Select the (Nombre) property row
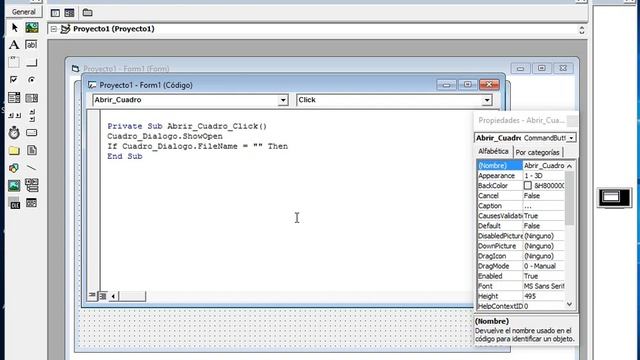This screenshot has width=640, height=360. tap(521, 165)
